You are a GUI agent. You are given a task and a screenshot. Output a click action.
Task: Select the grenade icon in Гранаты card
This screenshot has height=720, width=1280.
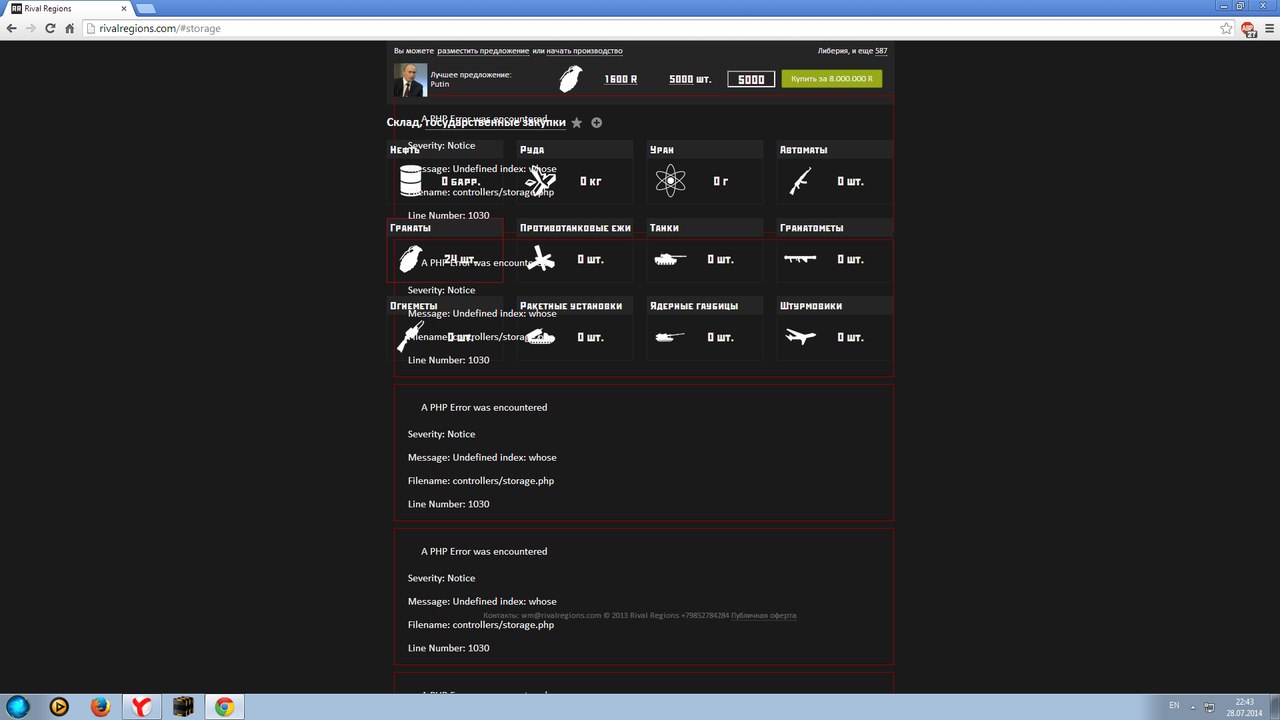pos(410,259)
